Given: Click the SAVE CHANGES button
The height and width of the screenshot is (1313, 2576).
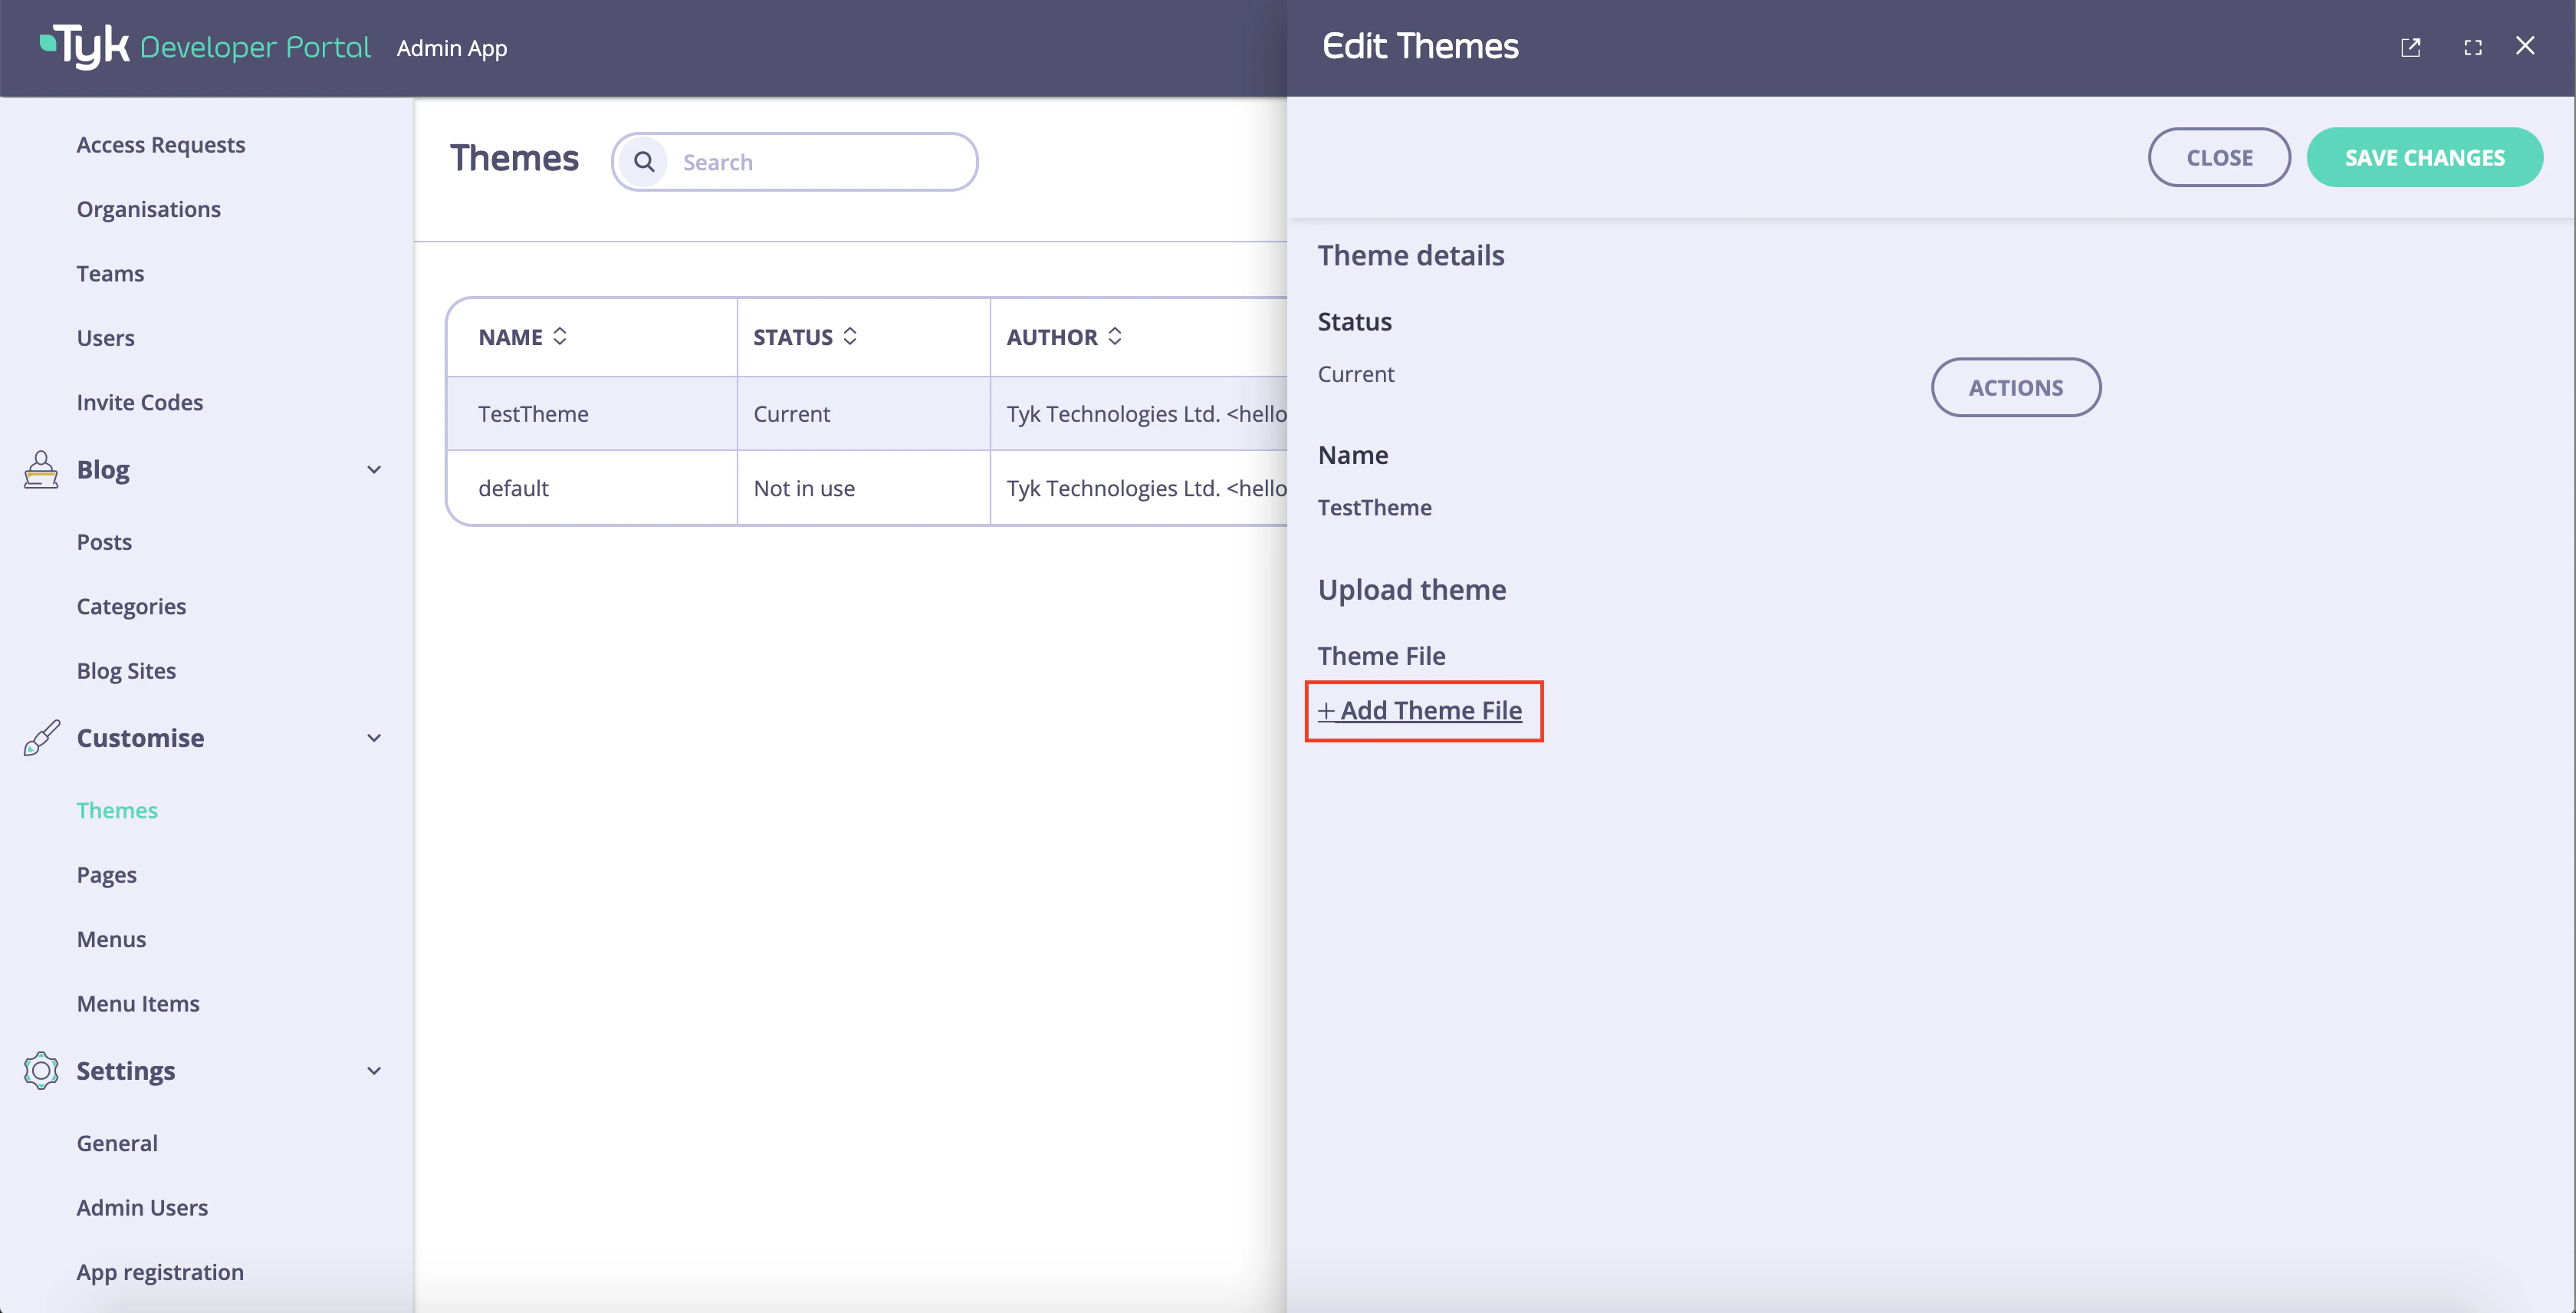Looking at the screenshot, I should point(2424,157).
